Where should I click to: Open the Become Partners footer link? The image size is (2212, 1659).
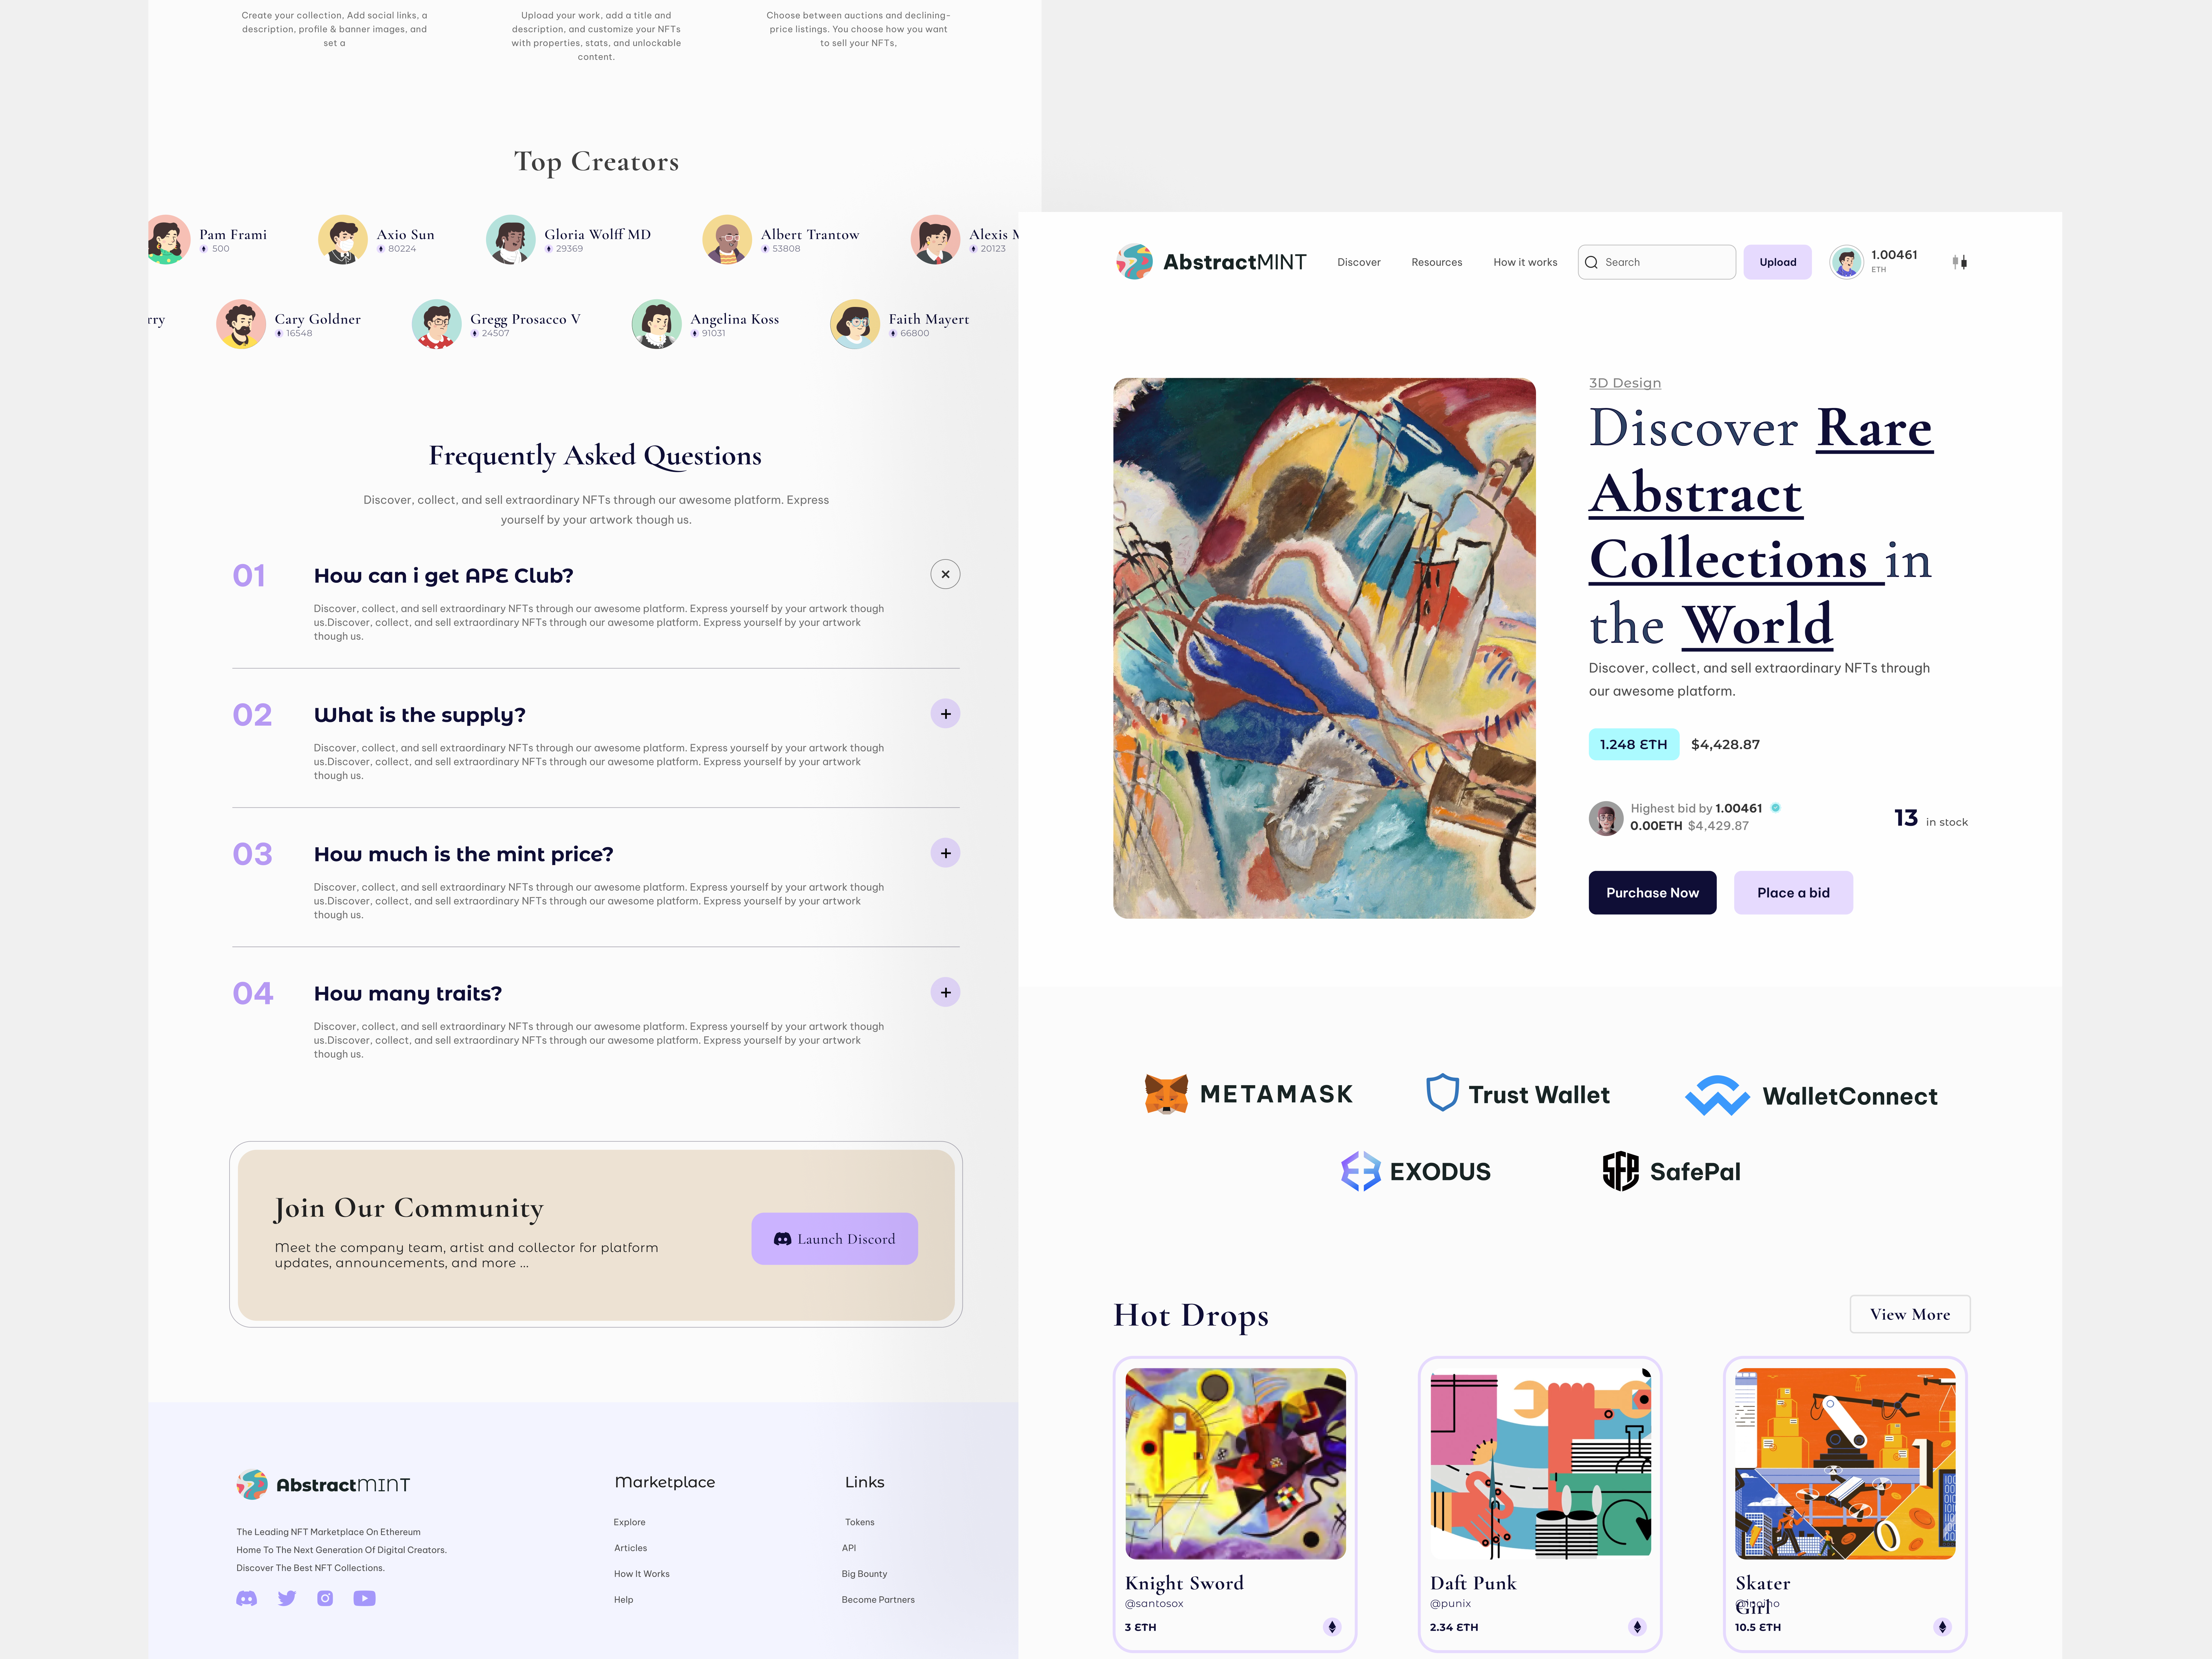click(878, 1600)
